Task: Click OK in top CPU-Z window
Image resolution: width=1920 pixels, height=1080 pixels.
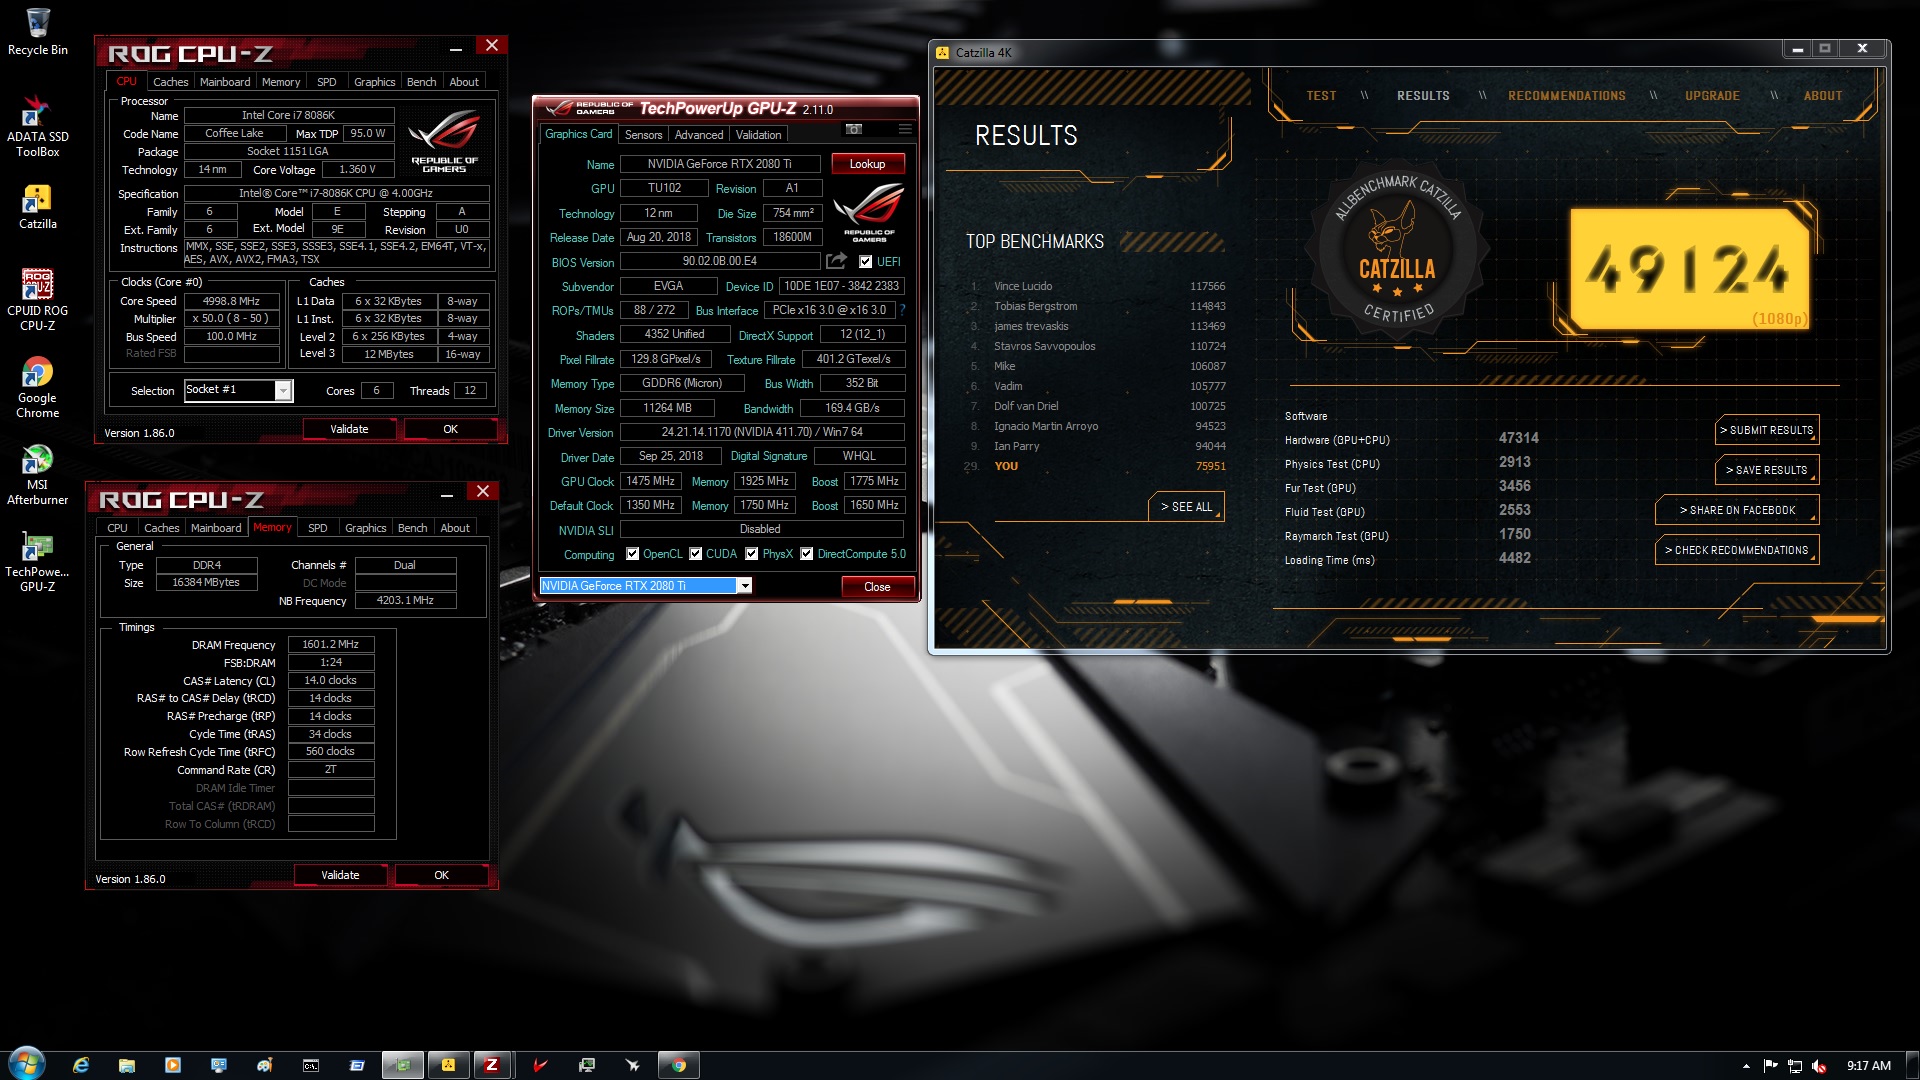Action: [x=450, y=429]
